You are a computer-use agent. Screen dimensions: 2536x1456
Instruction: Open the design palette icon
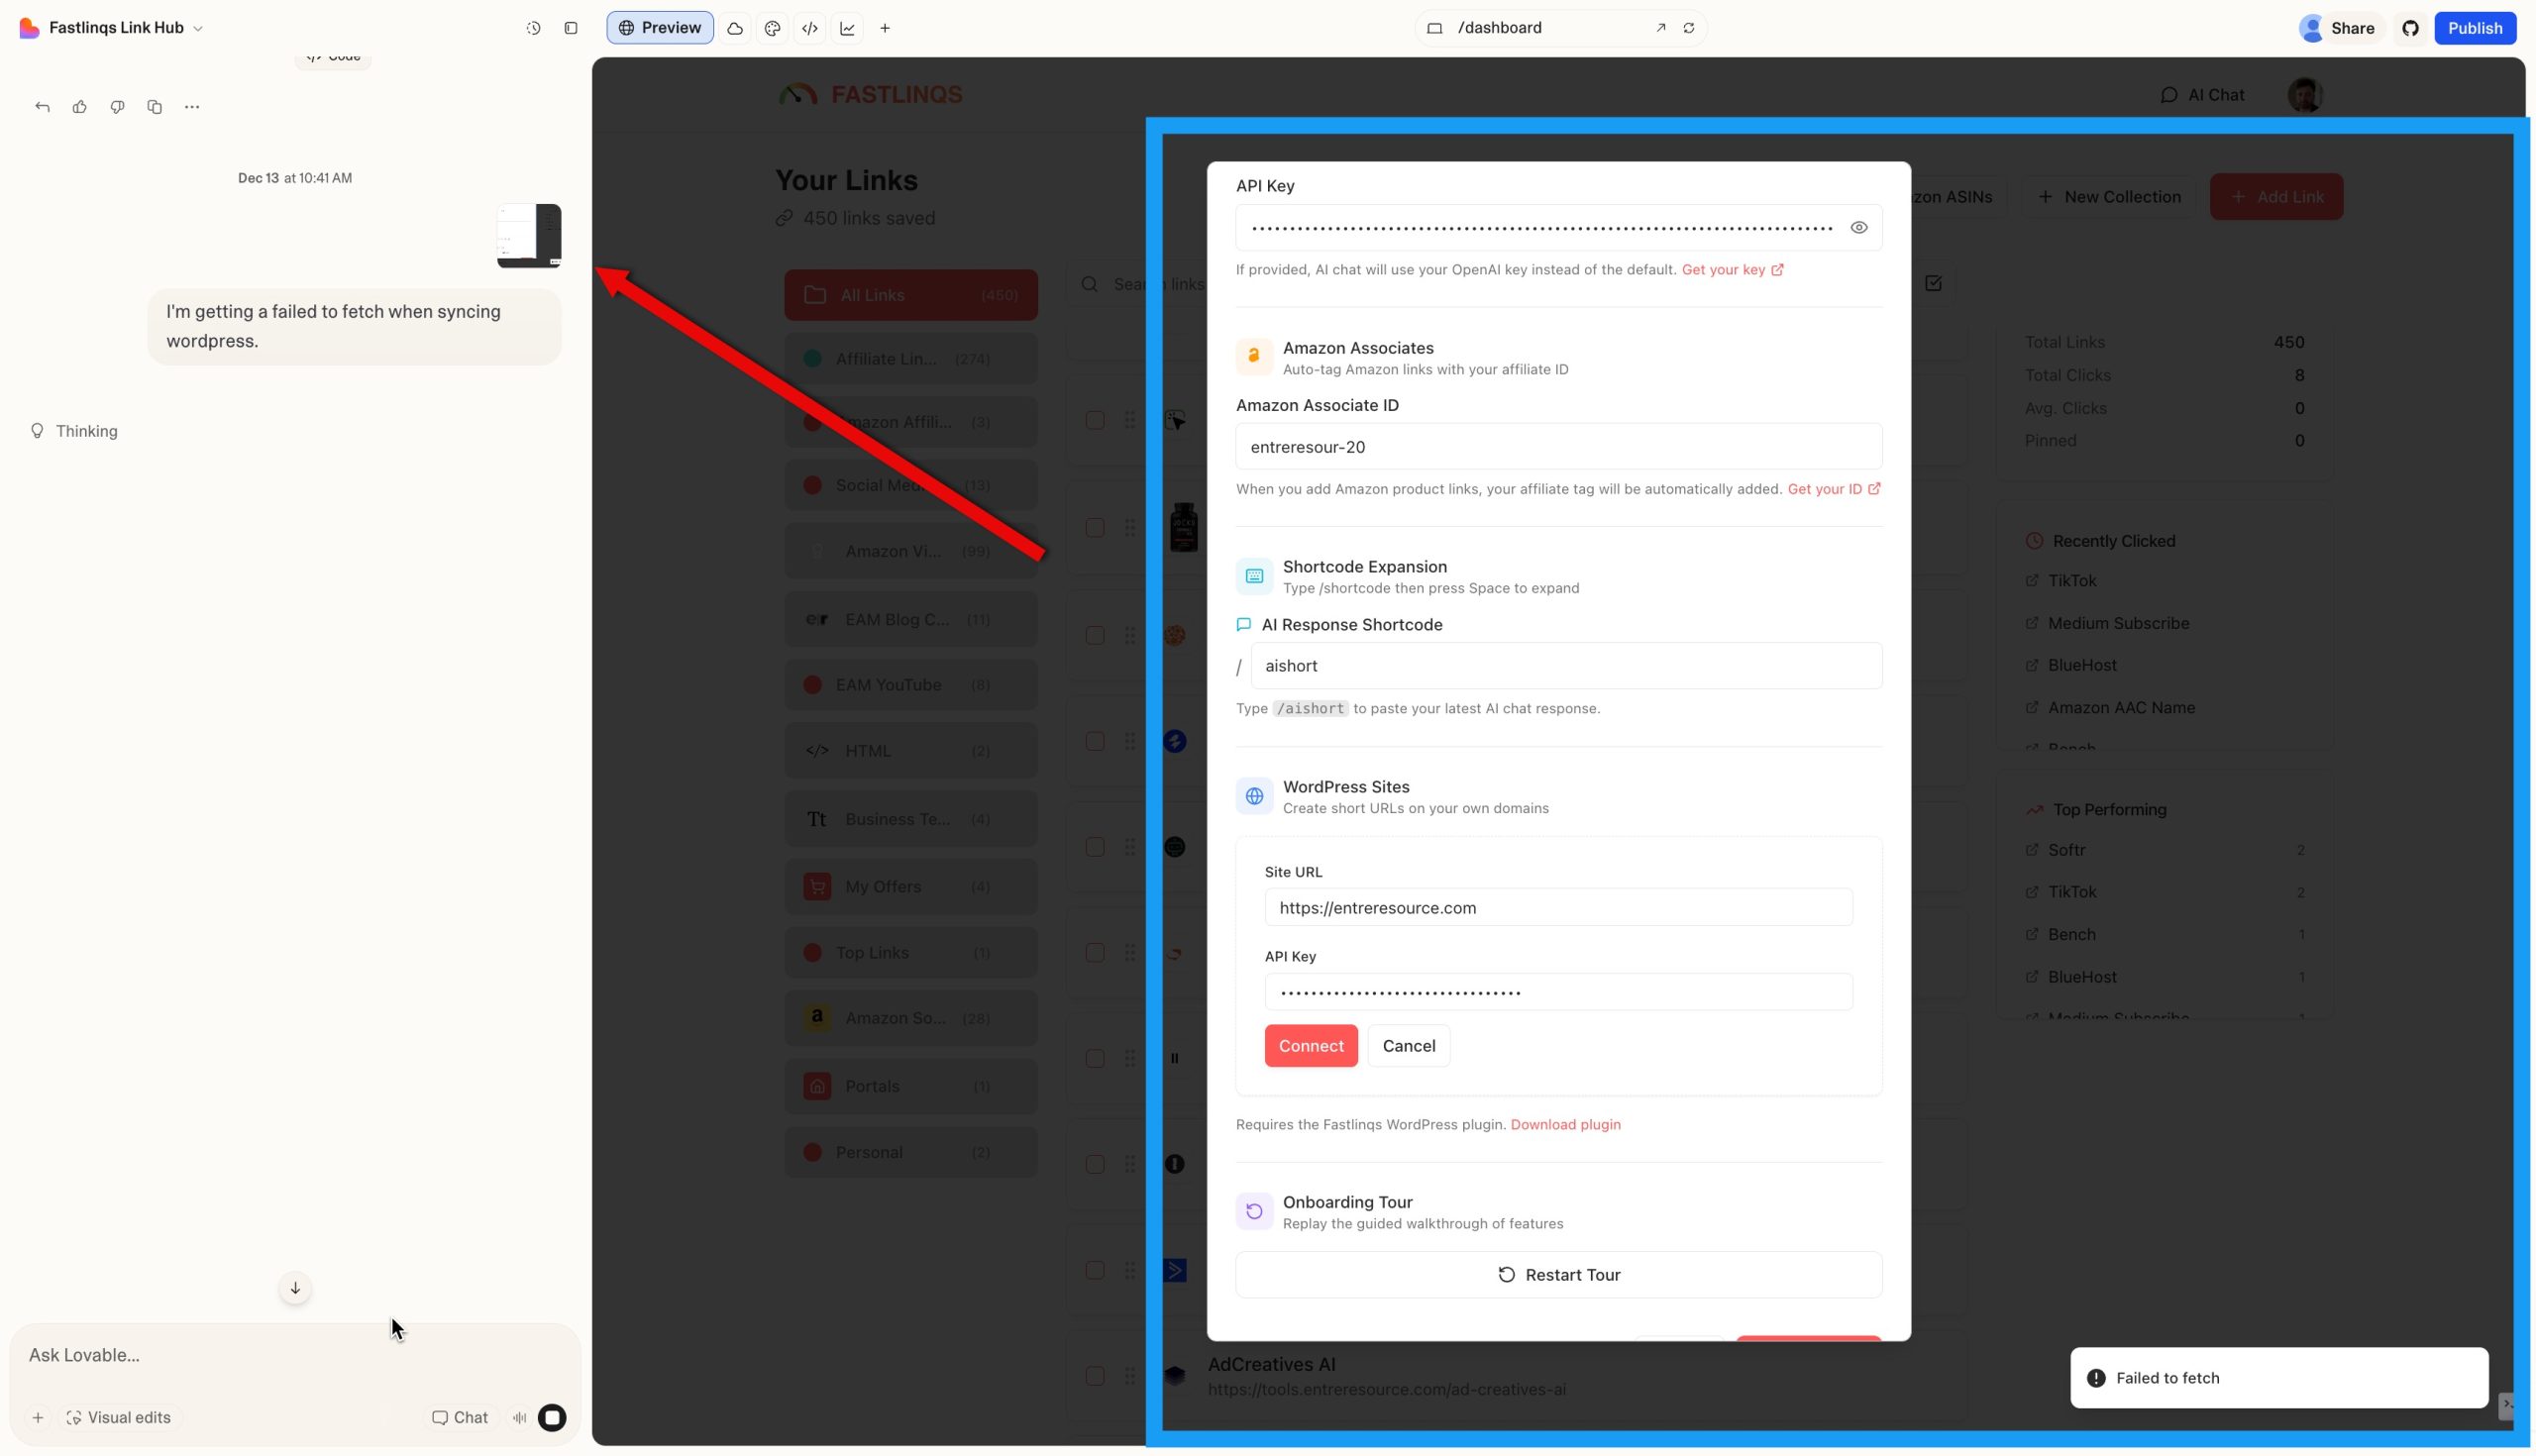(772, 28)
